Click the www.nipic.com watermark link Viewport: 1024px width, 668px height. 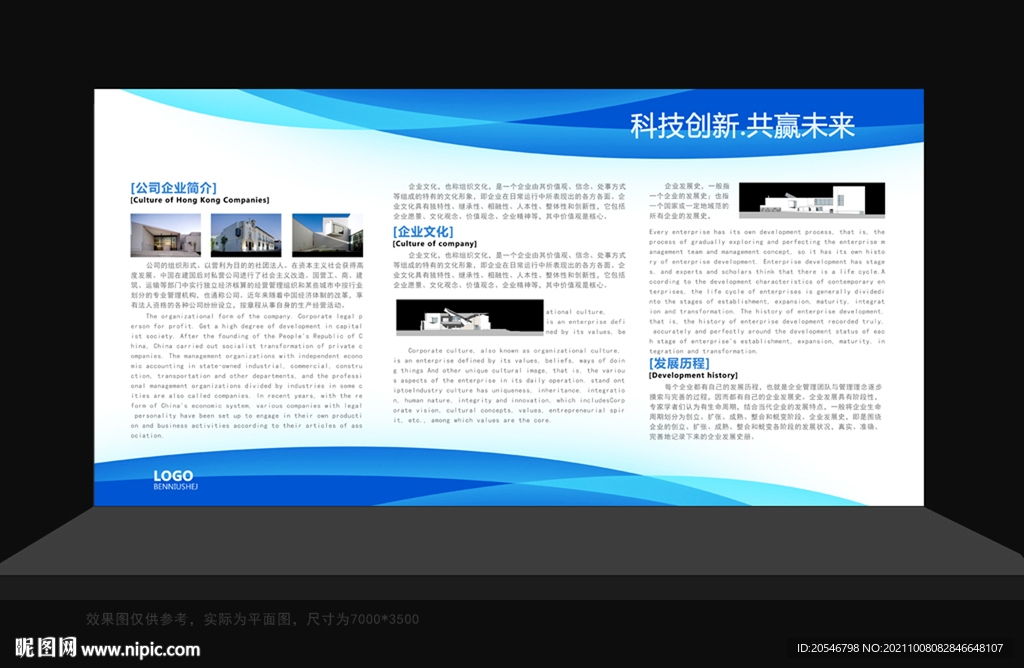pos(140,650)
